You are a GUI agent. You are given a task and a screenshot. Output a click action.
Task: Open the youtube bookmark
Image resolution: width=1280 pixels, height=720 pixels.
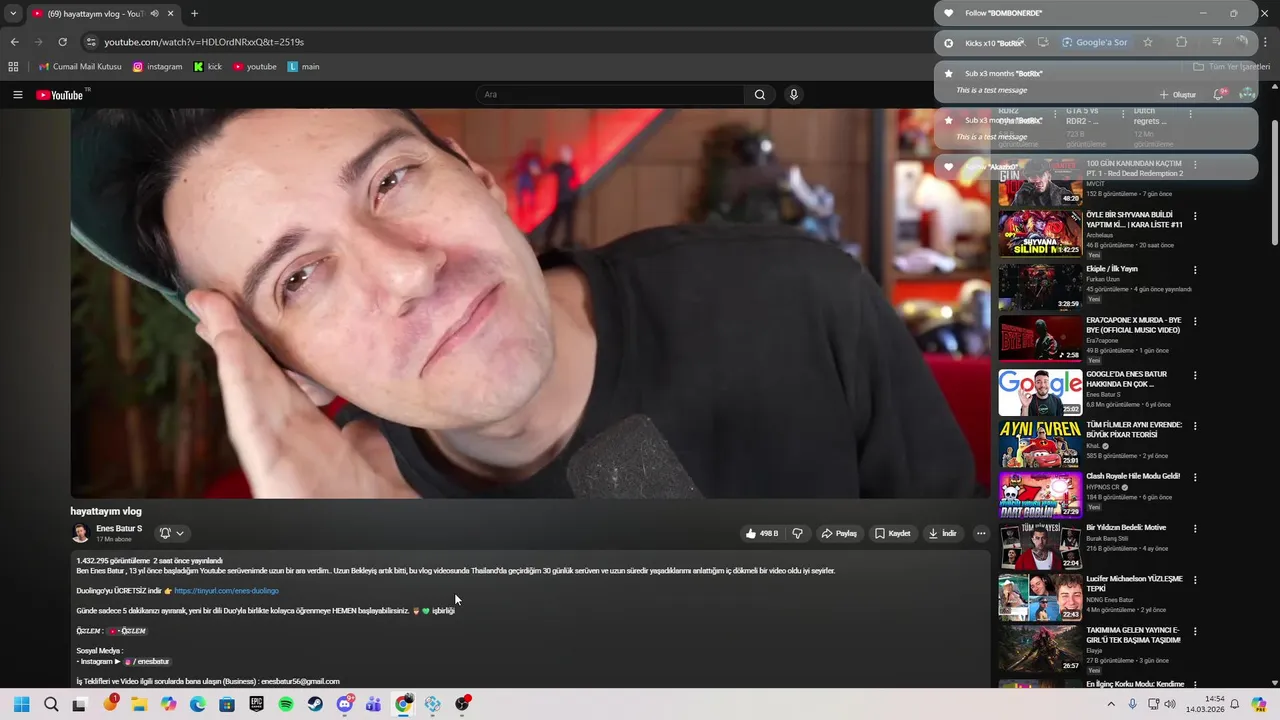pos(255,67)
